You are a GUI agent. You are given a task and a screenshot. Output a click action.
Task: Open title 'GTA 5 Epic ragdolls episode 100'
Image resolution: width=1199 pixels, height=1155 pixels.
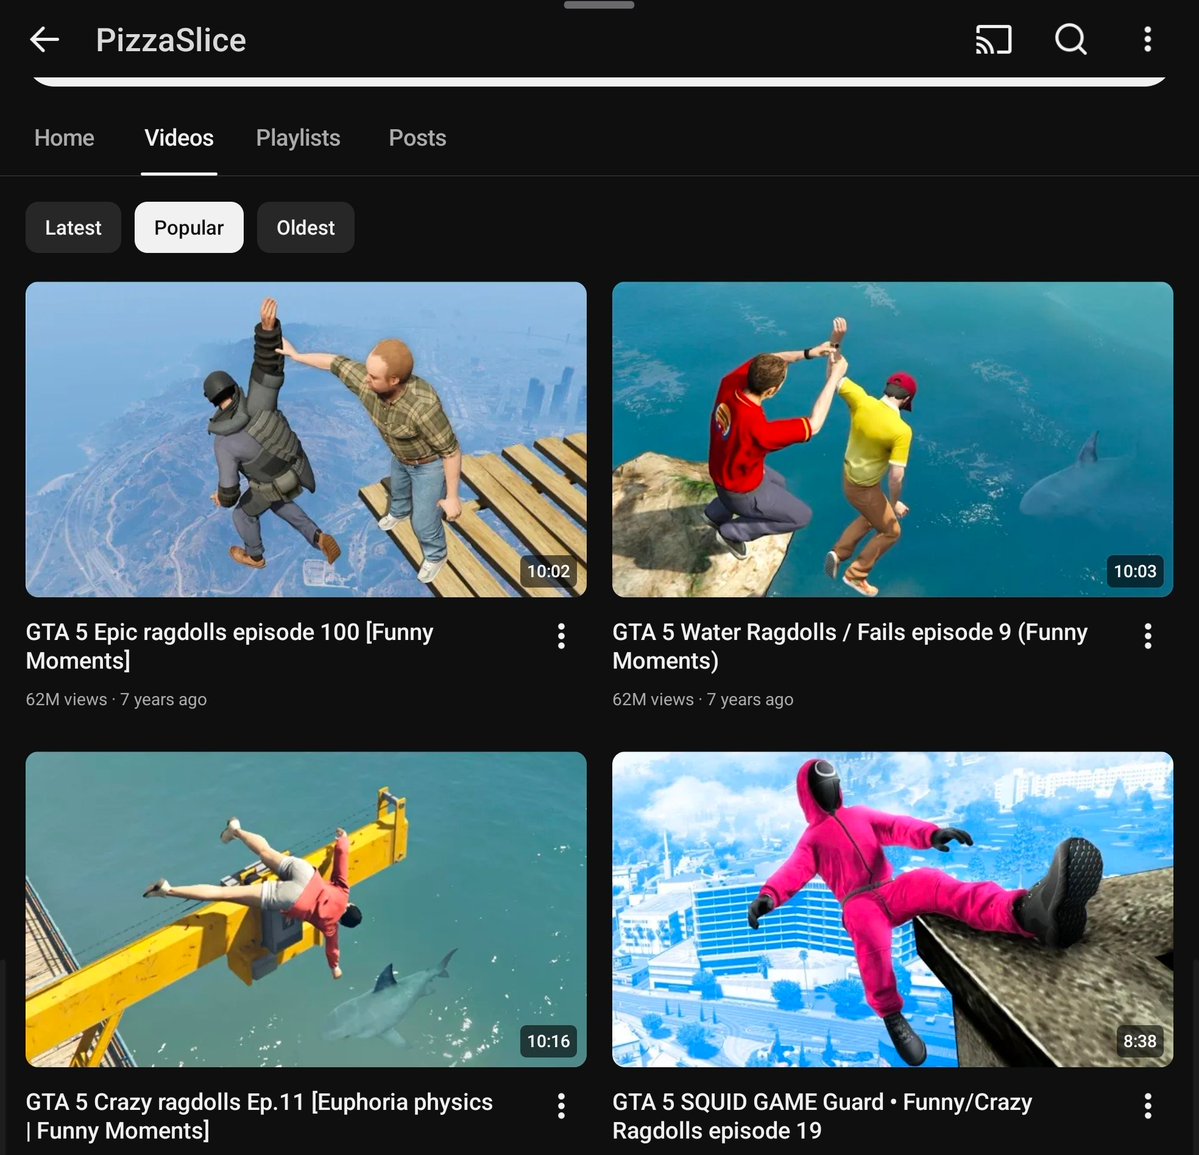point(230,646)
